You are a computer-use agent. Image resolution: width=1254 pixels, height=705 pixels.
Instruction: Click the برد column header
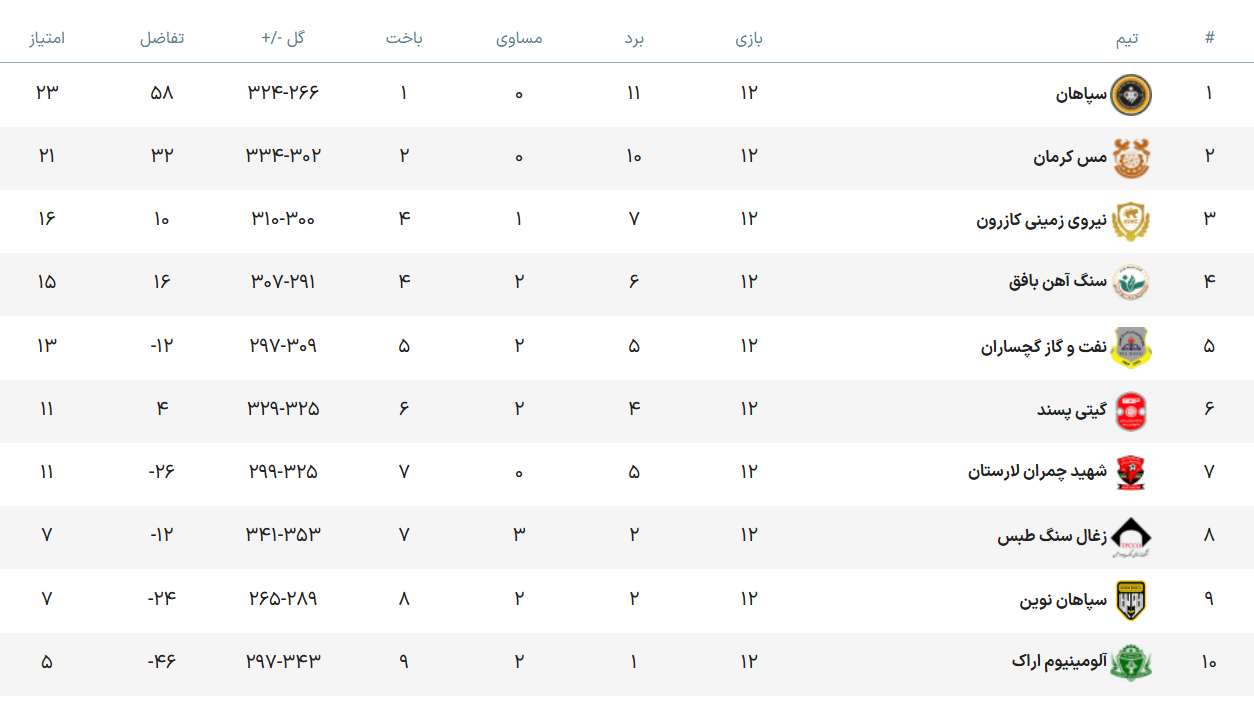click(x=634, y=39)
